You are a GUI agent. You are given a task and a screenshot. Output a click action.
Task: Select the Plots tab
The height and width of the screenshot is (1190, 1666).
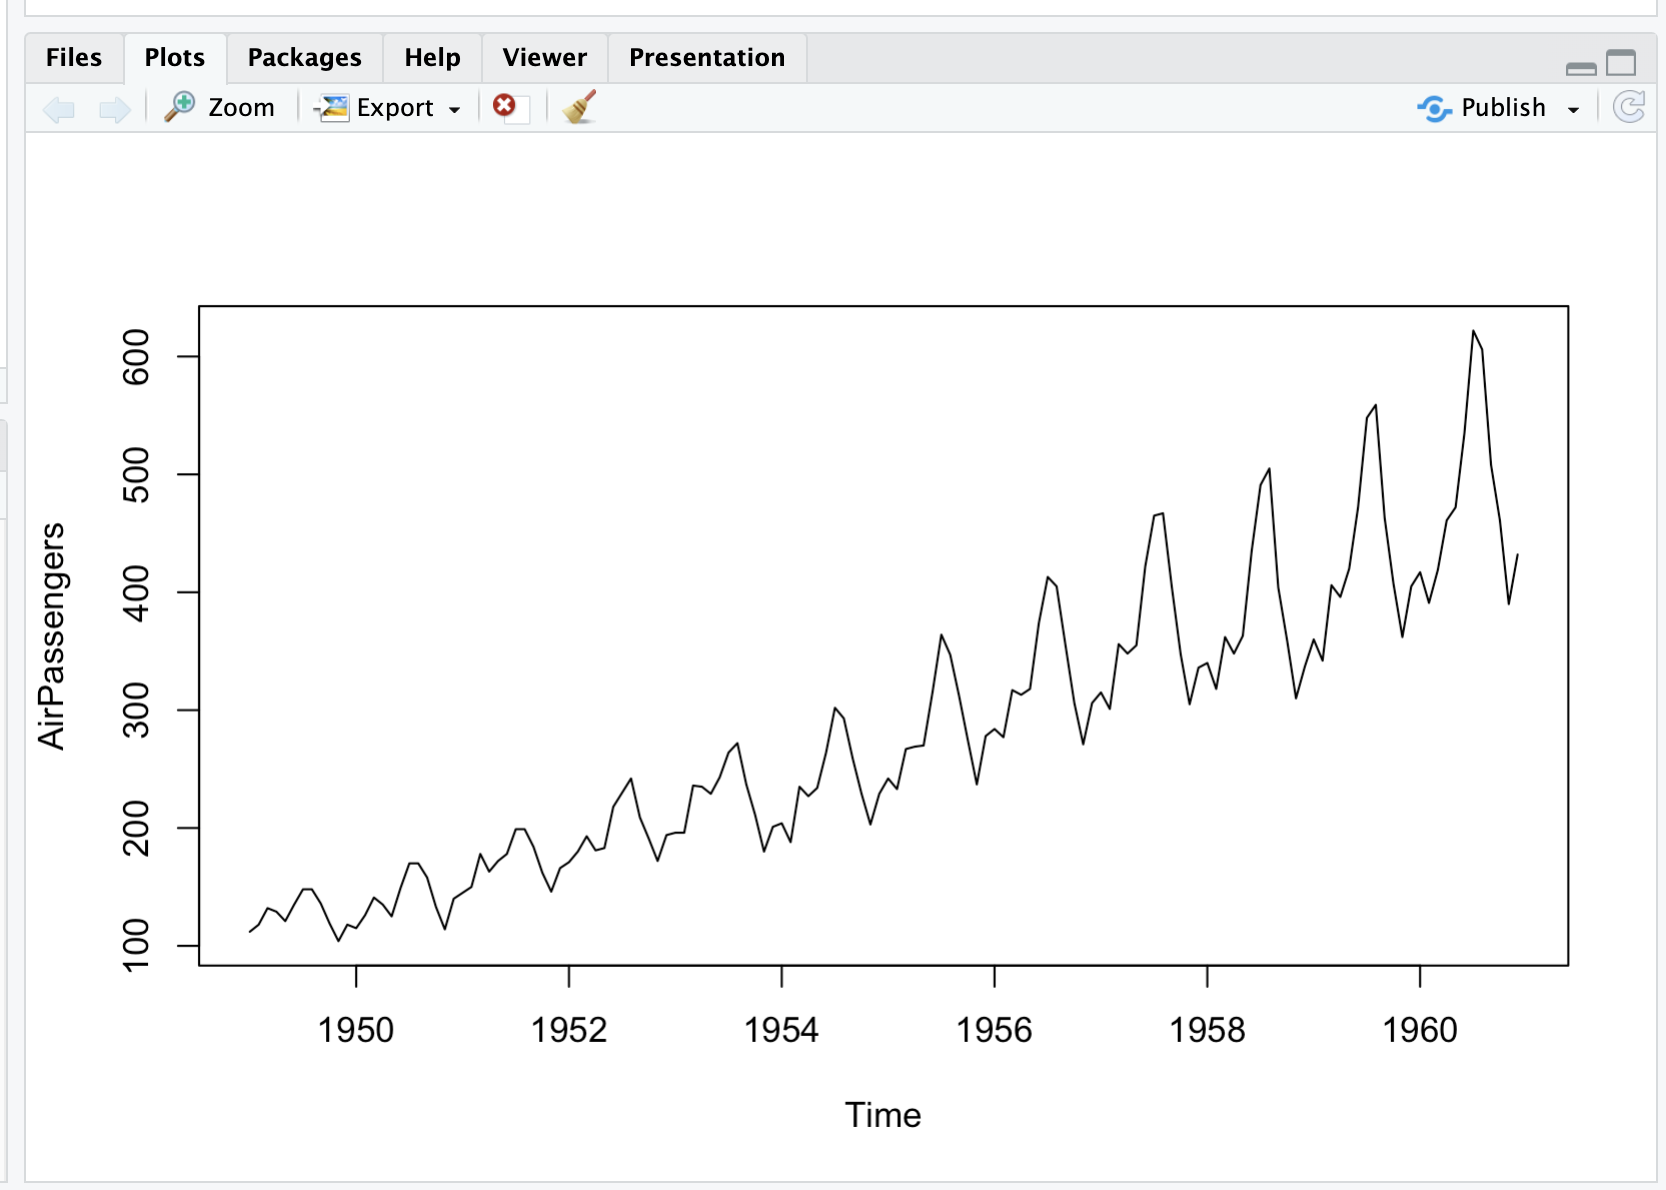[175, 58]
